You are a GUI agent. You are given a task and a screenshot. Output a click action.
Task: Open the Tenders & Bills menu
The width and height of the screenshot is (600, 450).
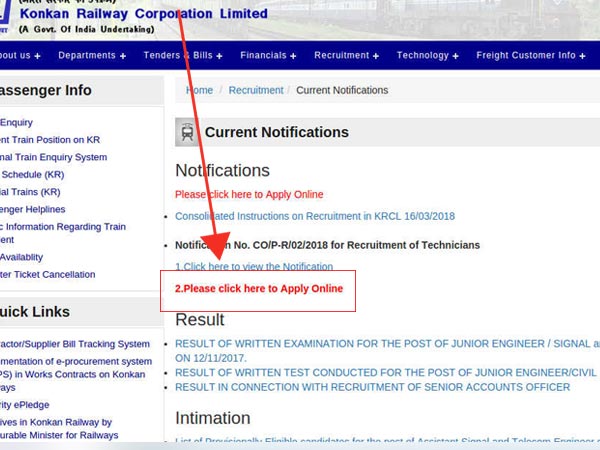(x=183, y=55)
